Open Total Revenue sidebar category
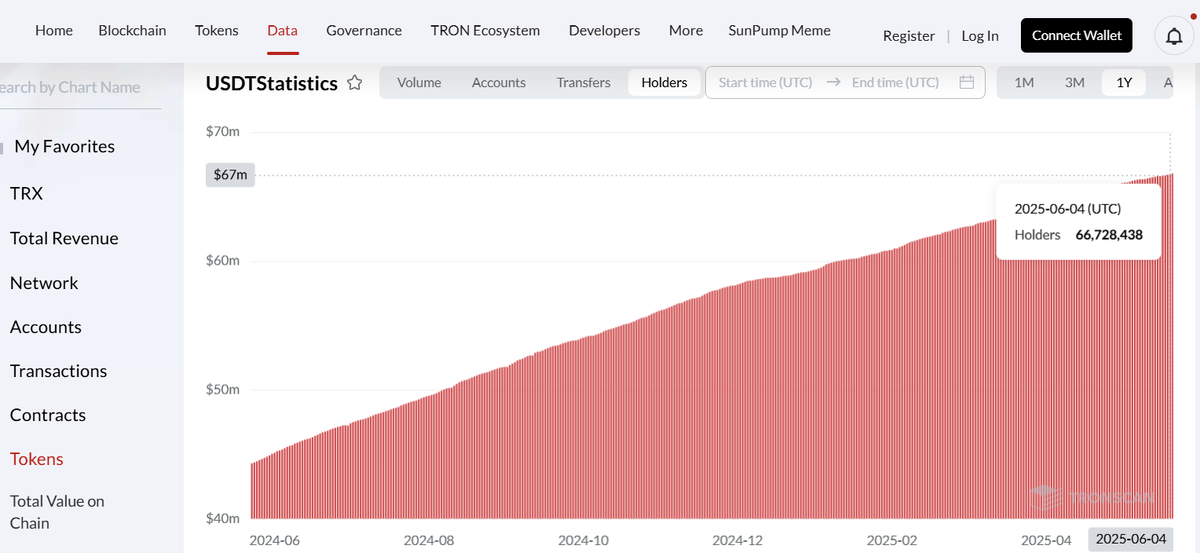The image size is (1200, 553). [64, 238]
